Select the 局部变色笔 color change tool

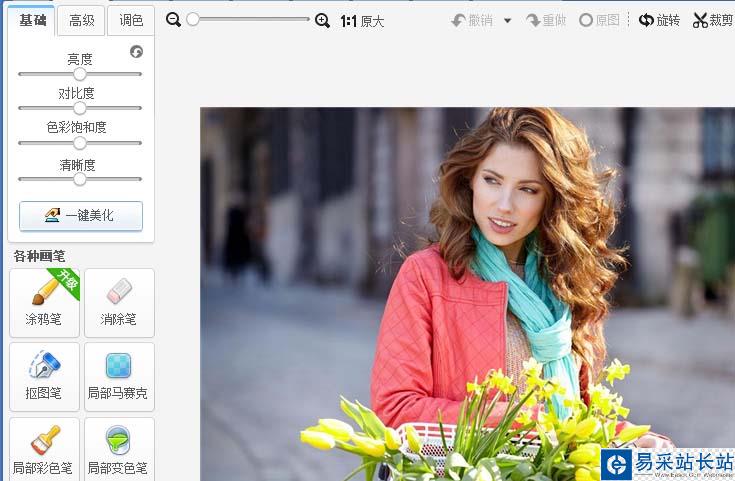tap(119, 450)
